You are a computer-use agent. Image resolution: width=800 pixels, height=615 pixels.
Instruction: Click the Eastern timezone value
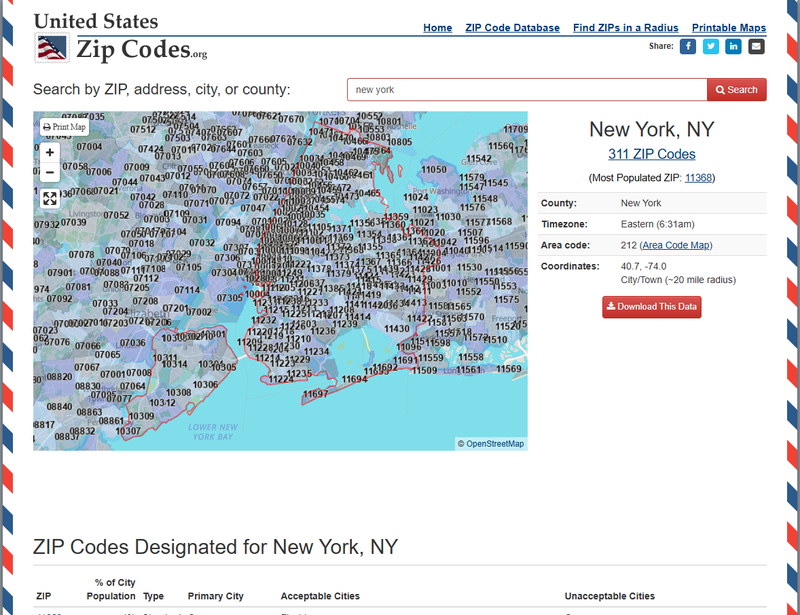tap(658, 224)
